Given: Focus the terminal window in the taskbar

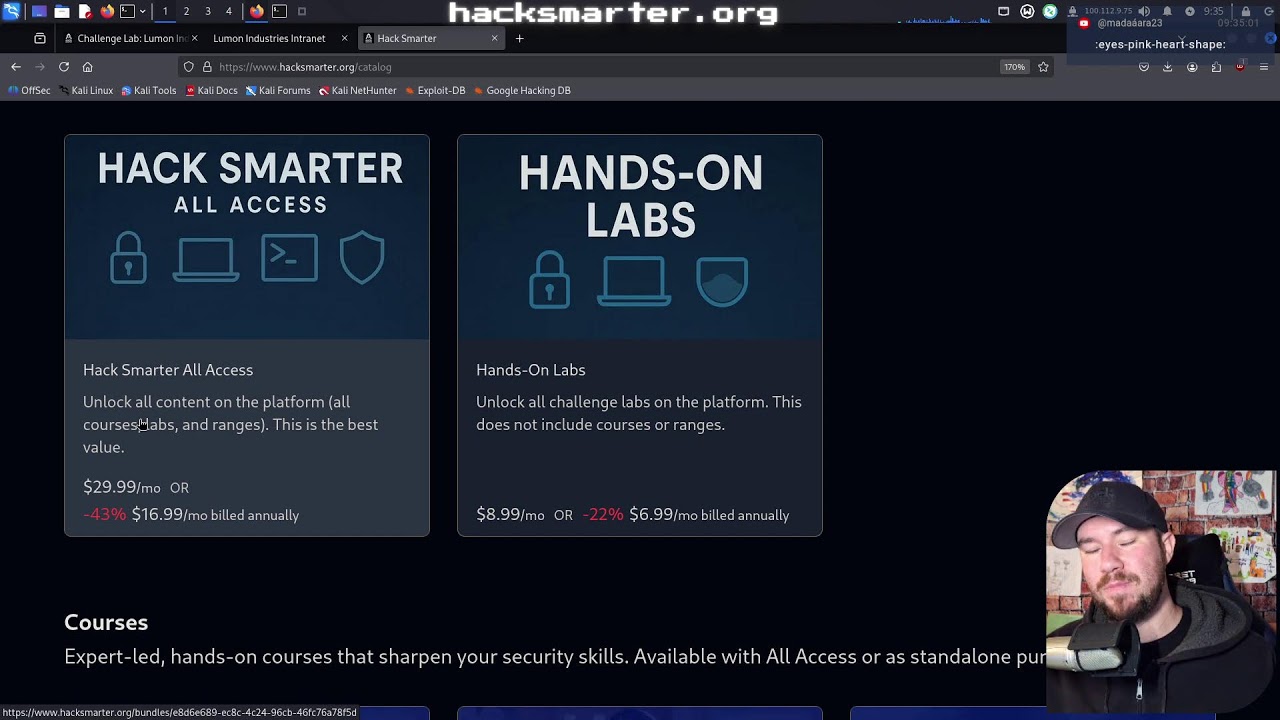Looking at the screenshot, I should click(x=280, y=11).
